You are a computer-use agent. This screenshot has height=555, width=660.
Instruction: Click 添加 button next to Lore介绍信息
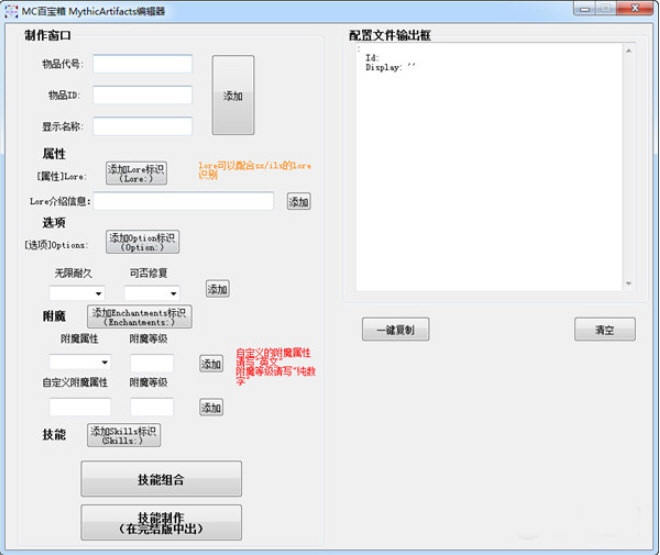[299, 202]
